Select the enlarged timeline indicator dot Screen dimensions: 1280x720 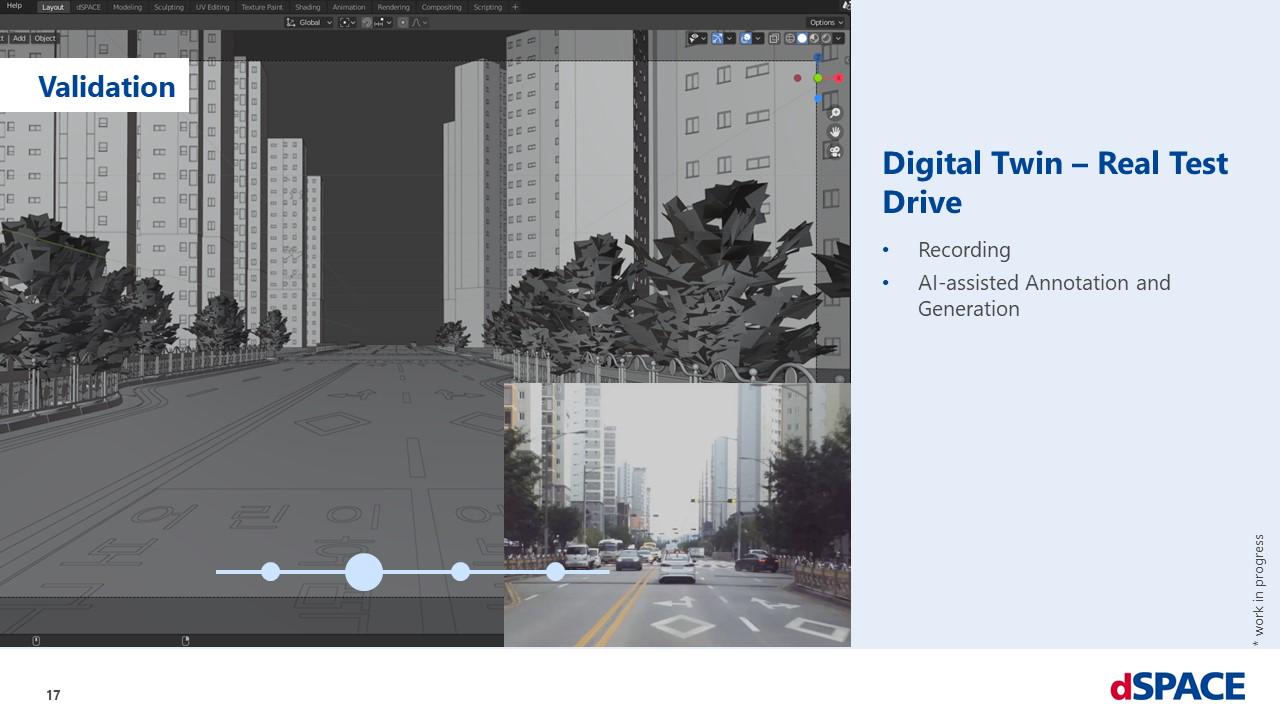[x=364, y=572]
